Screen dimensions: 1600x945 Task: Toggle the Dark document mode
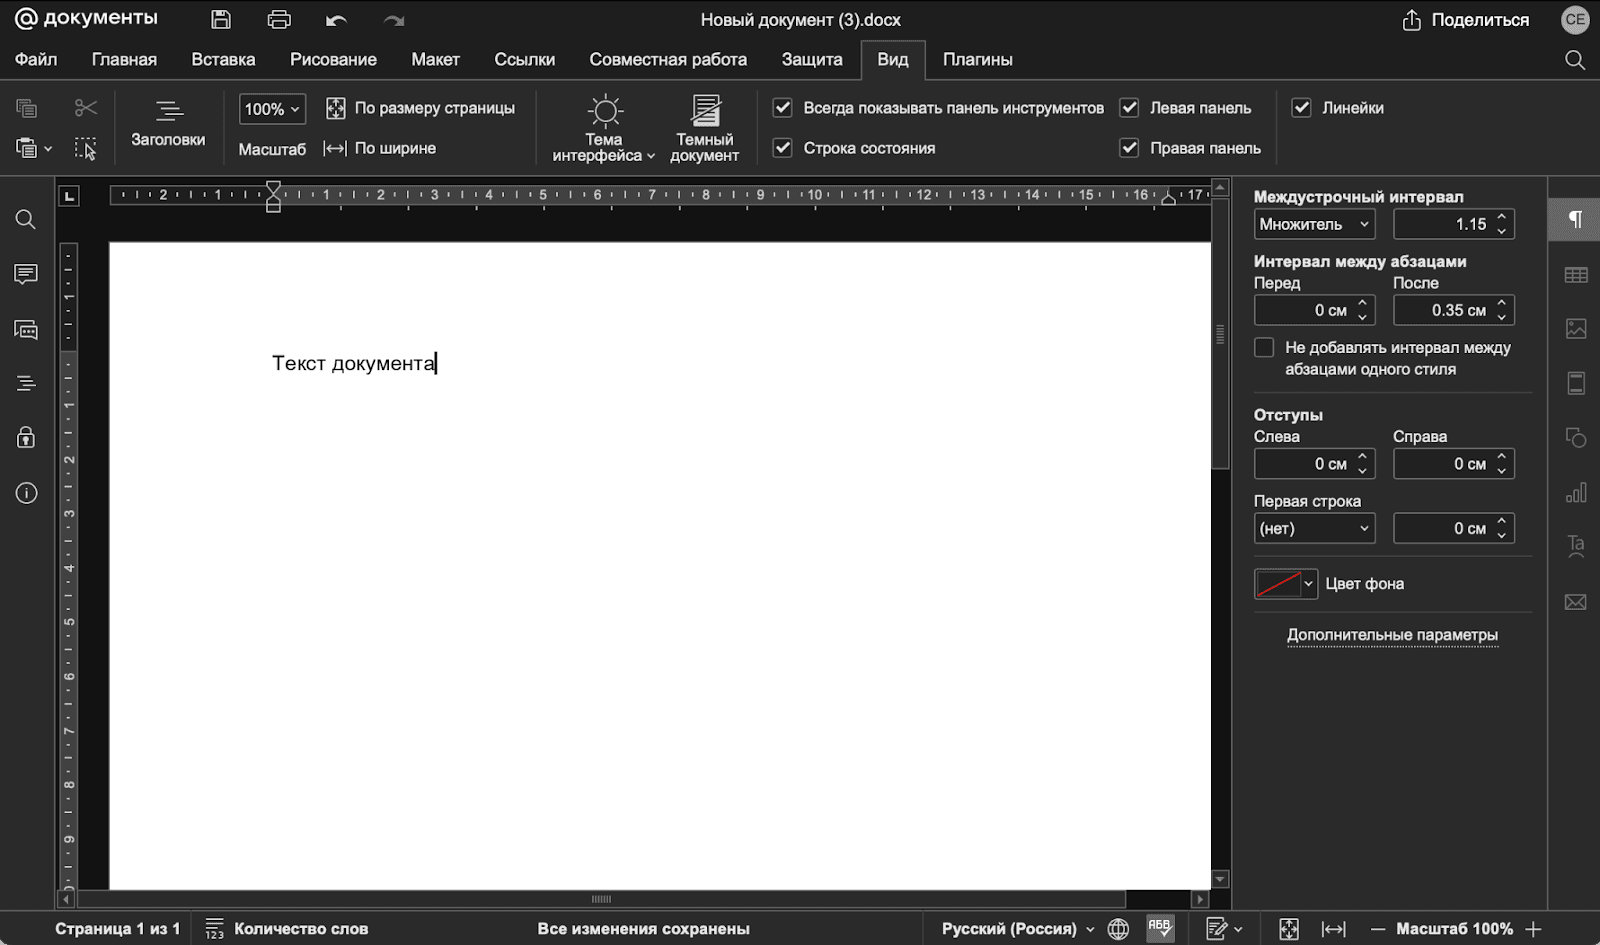pos(705,128)
